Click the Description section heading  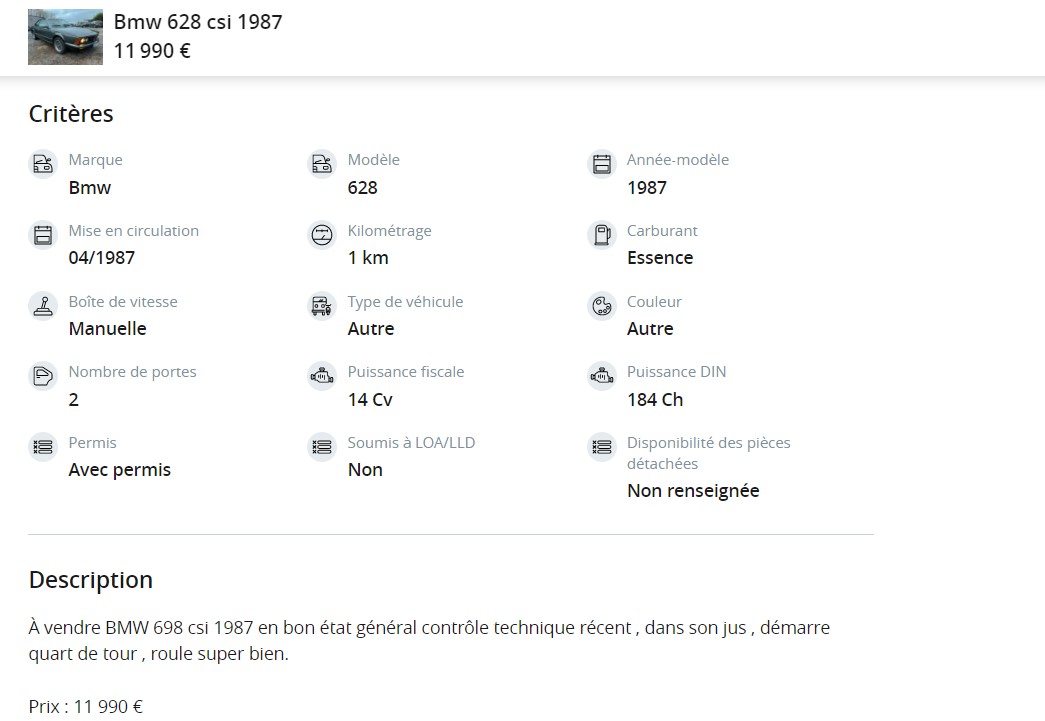tap(91, 580)
